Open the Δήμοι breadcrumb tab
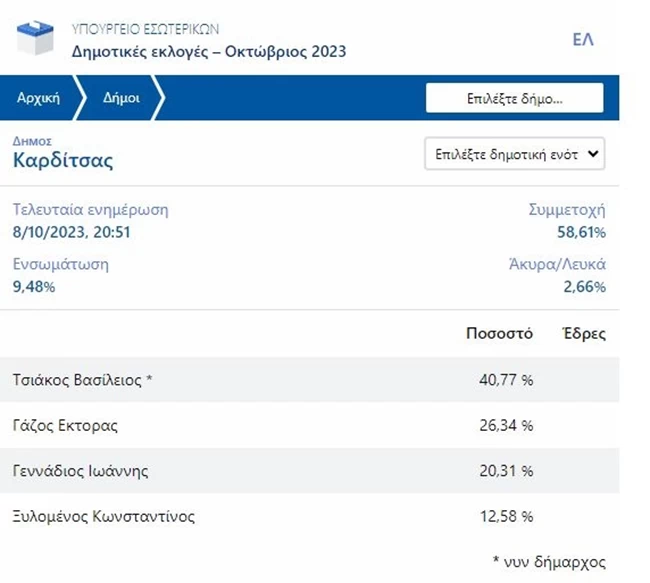Screen dimensions: 650x583 [x=121, y=98]
